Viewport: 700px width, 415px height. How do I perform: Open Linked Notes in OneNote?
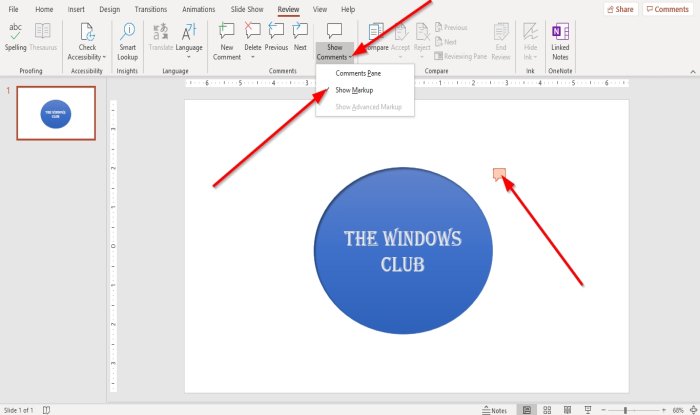click(560, 42)
